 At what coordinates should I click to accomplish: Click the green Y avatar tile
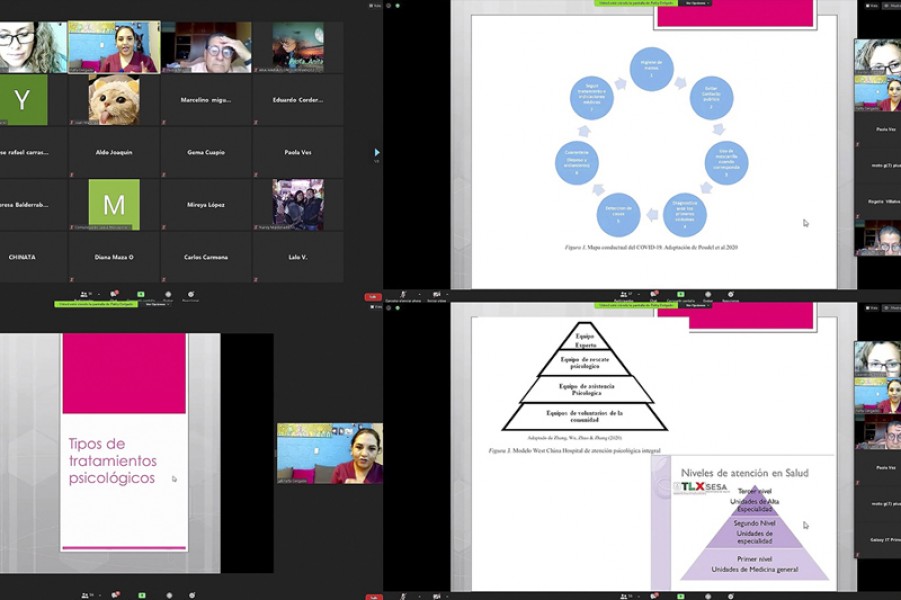(x=23, y=100)
